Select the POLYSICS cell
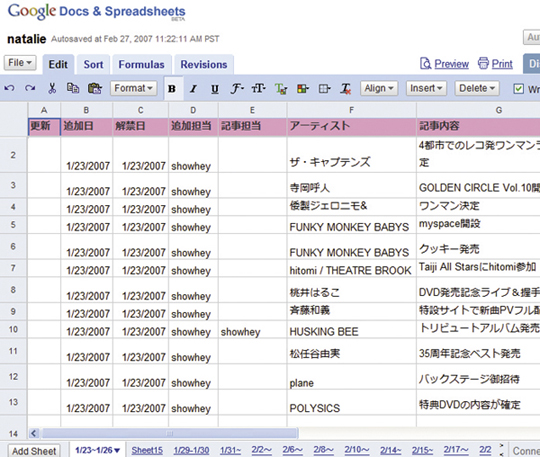 point(351,403)
